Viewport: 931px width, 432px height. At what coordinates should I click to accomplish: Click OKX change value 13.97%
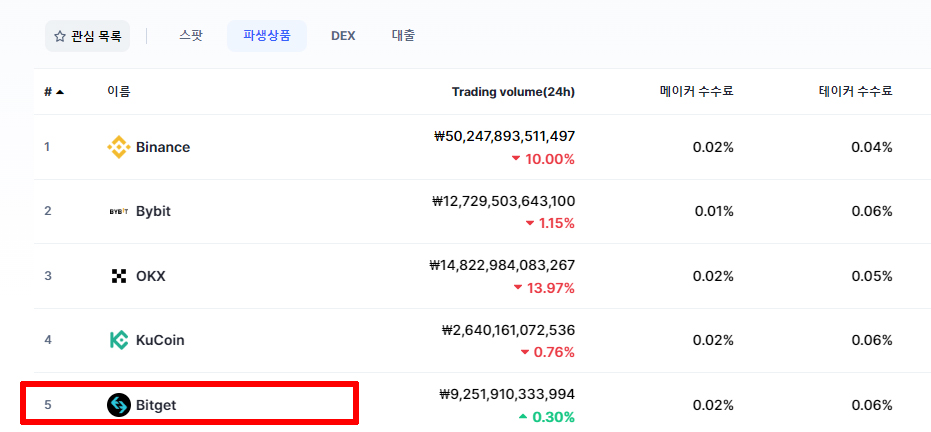[x=549, y=288]
